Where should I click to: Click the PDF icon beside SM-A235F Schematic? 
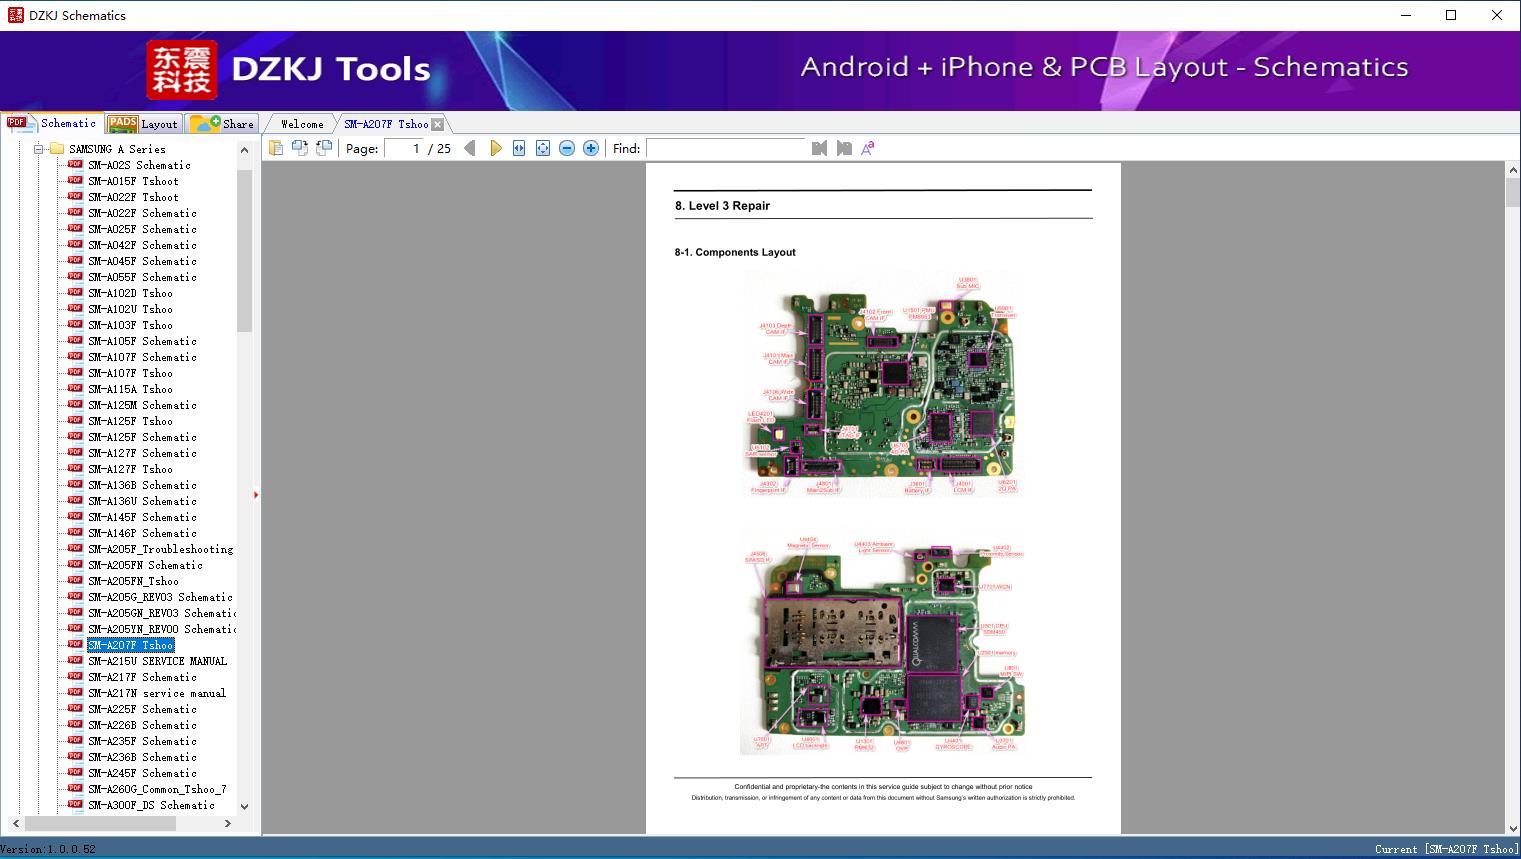[75, 740]
